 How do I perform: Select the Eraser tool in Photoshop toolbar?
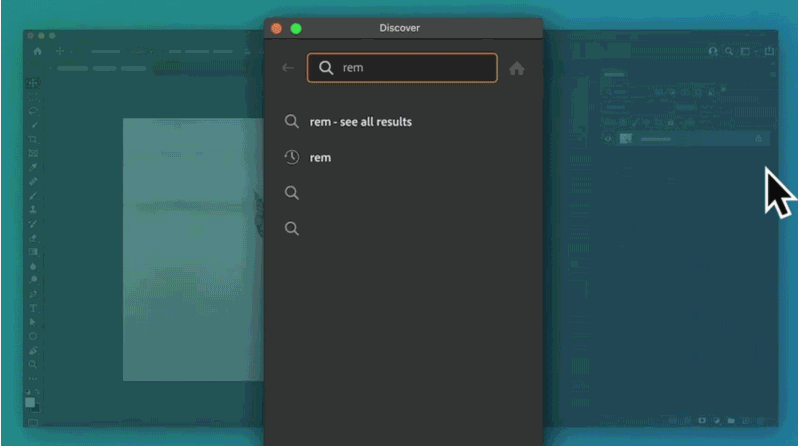click(x=33, y=238)
